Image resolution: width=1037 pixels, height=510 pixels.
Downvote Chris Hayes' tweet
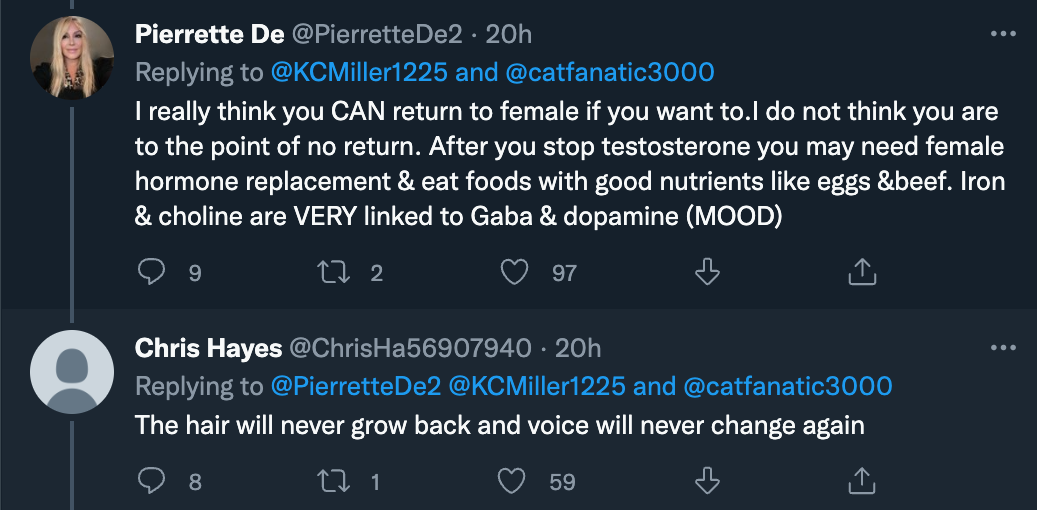[707, 481]
